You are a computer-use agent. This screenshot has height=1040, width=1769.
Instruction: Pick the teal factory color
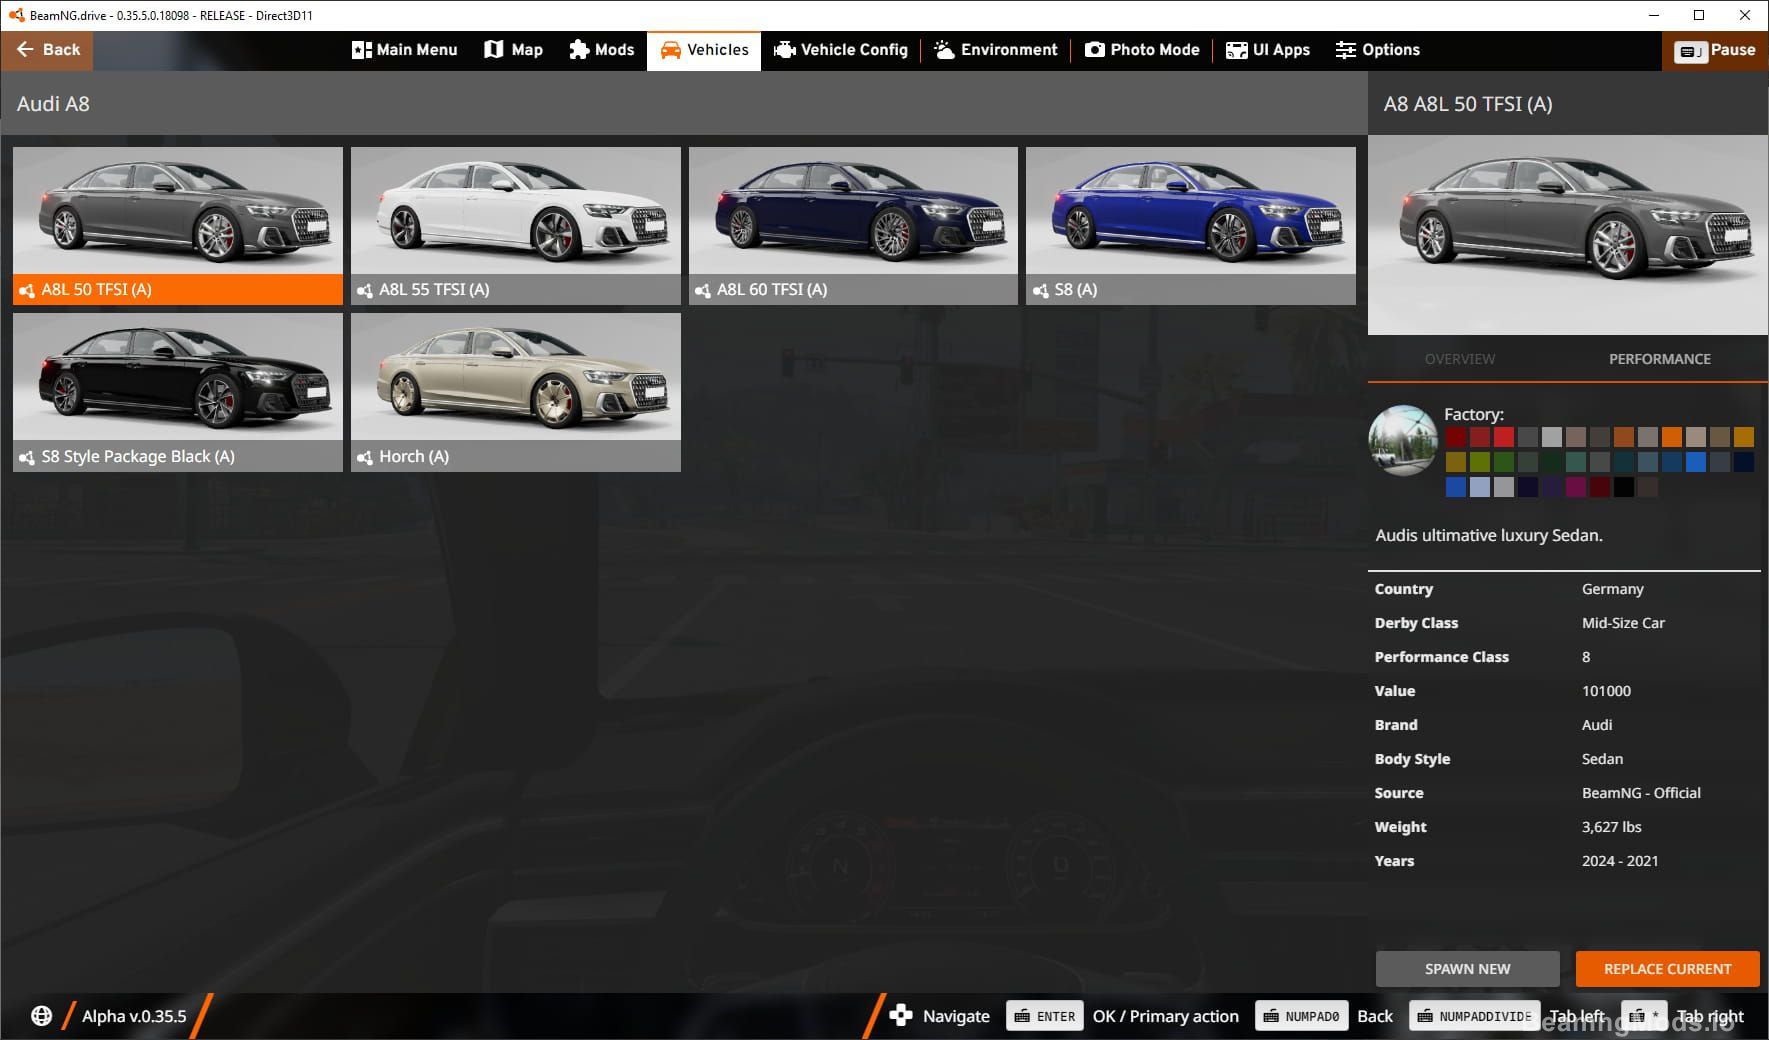[1576, 462]
